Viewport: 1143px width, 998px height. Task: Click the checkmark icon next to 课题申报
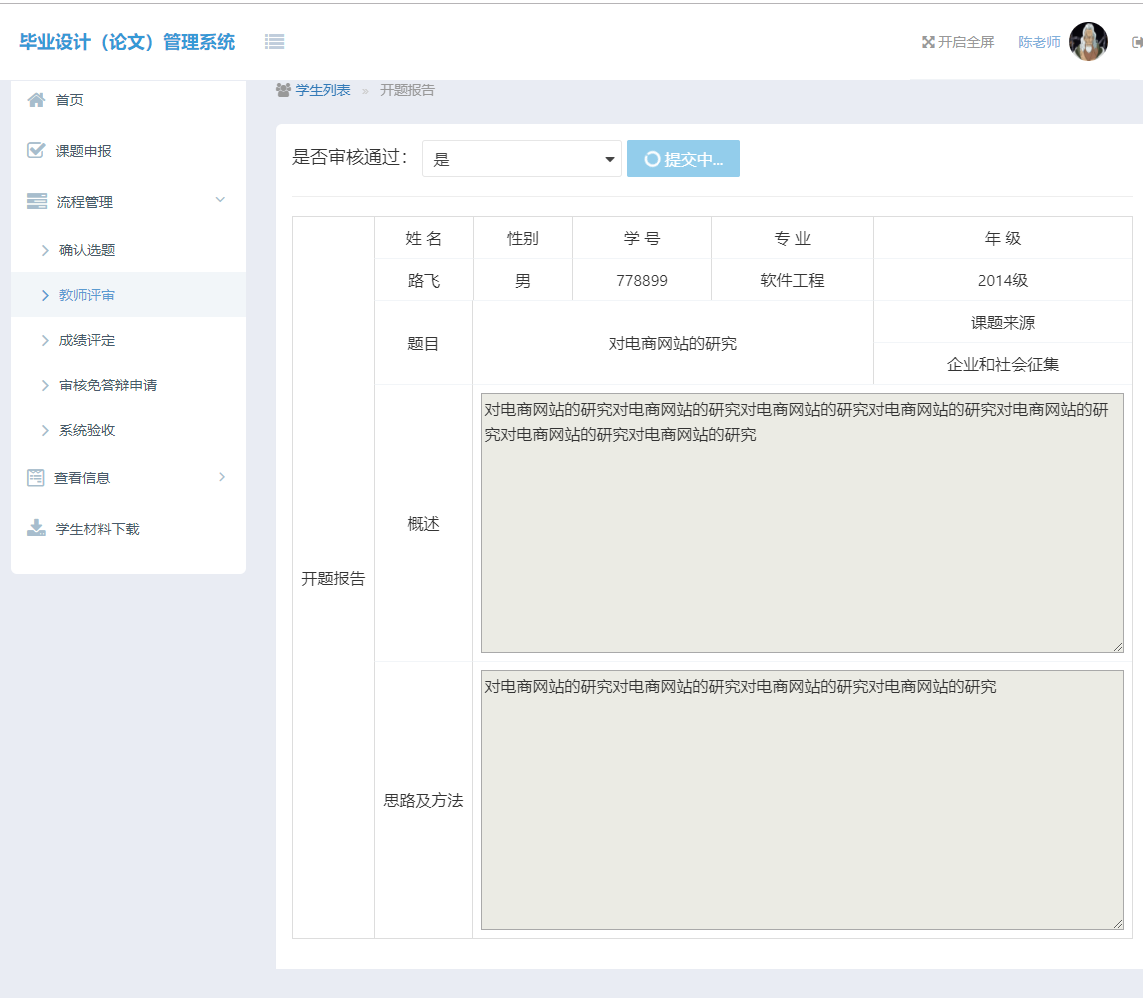[x=34, y=150]
